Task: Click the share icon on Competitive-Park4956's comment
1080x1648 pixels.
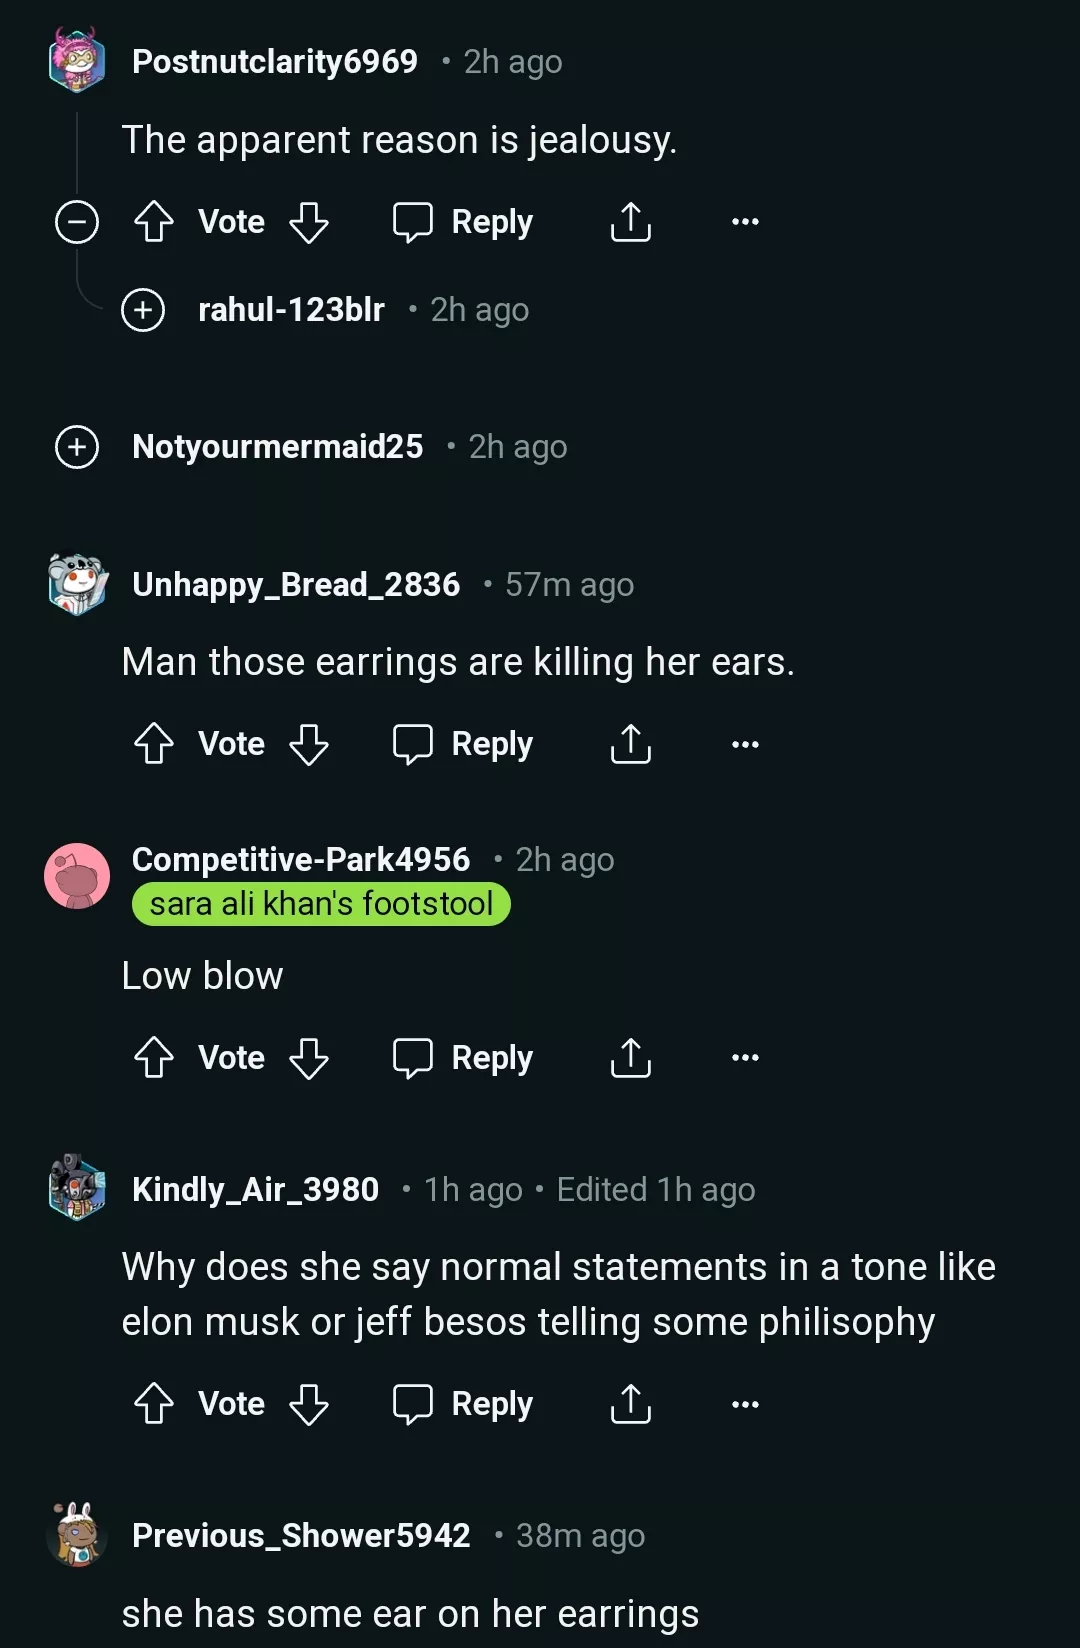Action: click(x=629, y=1057)
